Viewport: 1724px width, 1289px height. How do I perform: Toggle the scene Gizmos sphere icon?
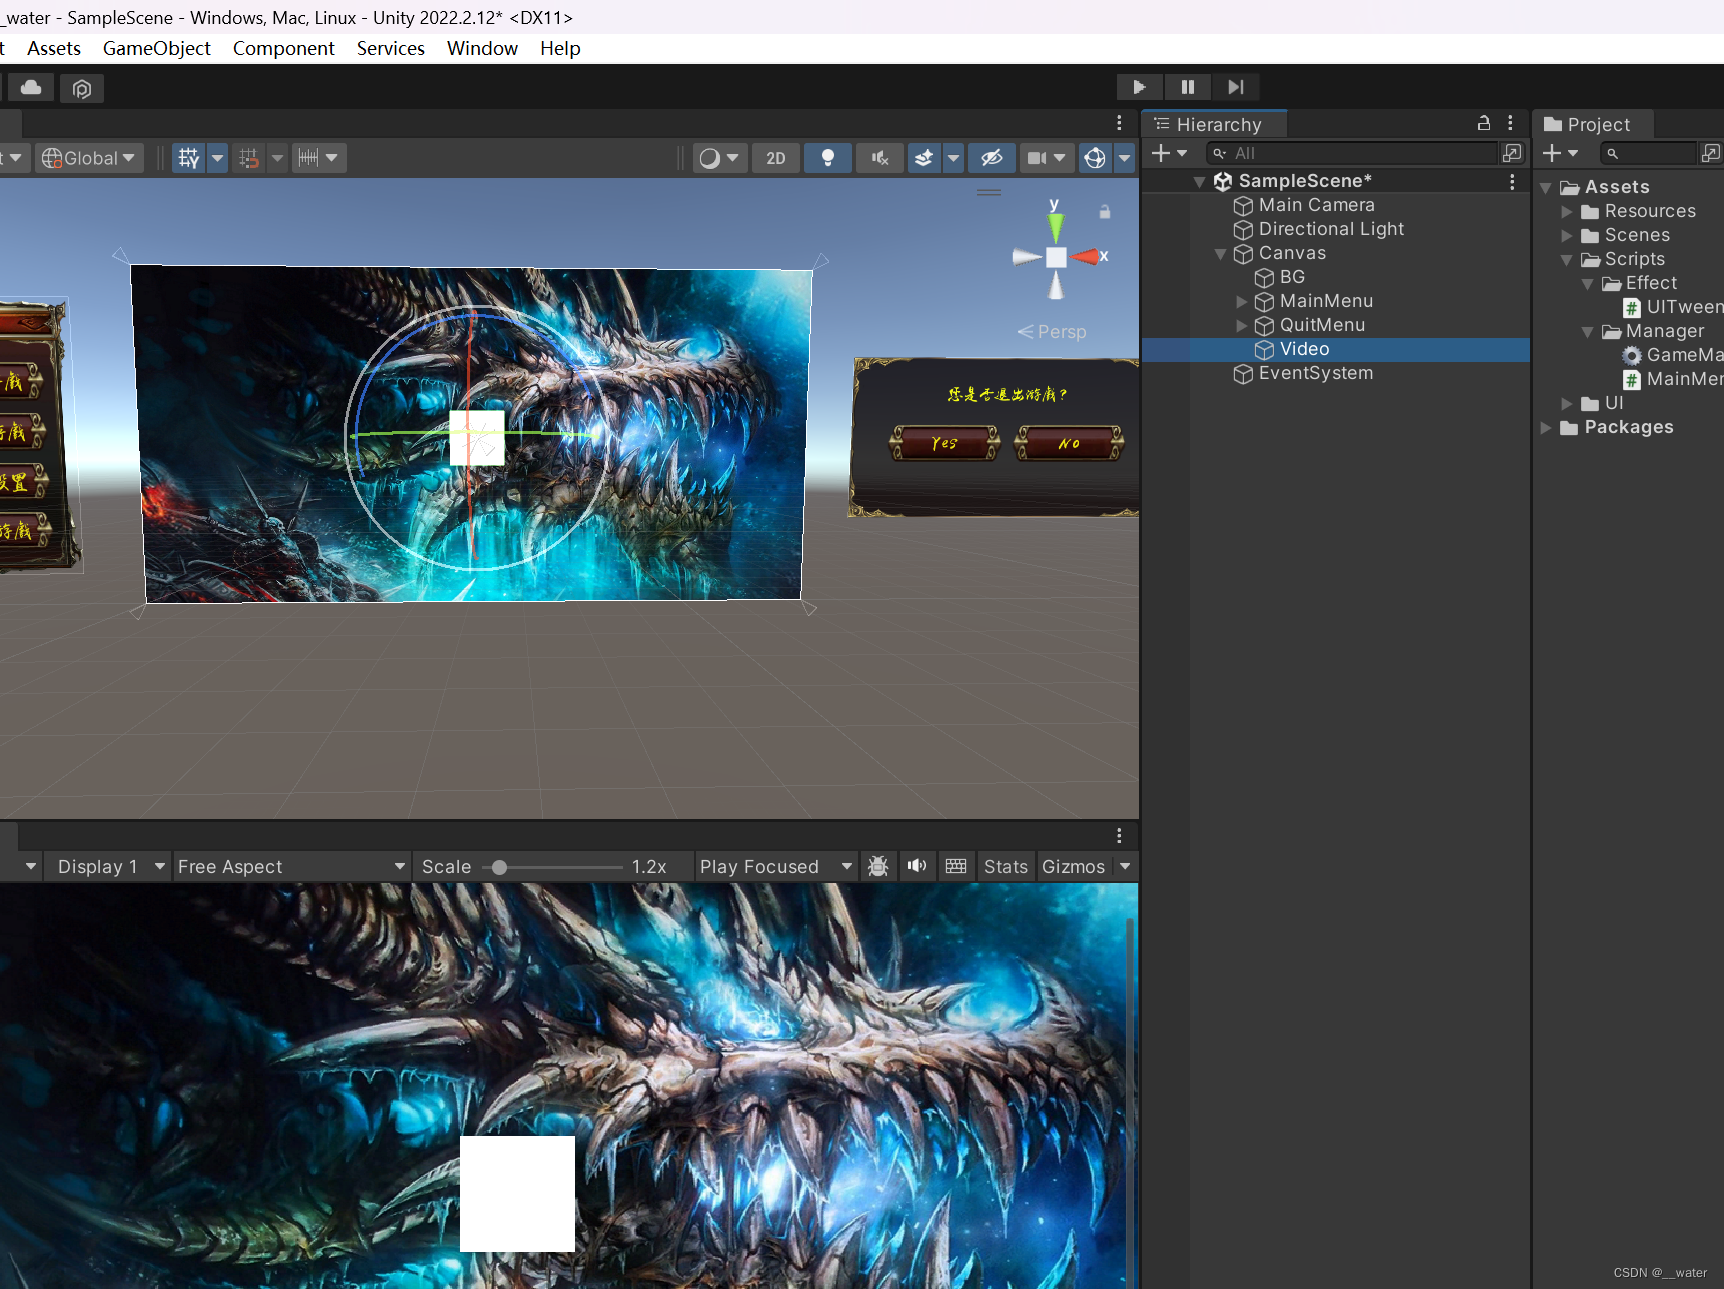pos(1095,158)
